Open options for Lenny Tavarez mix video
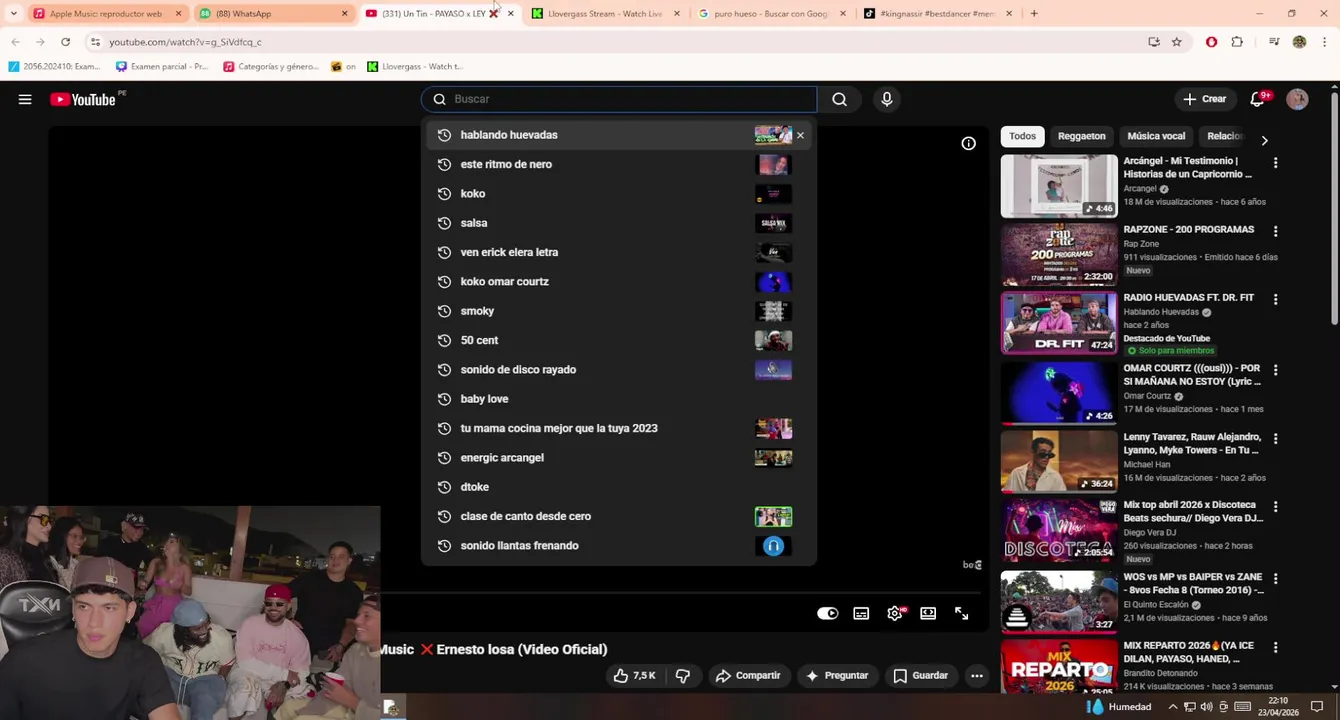 [x=1275, y=439]
